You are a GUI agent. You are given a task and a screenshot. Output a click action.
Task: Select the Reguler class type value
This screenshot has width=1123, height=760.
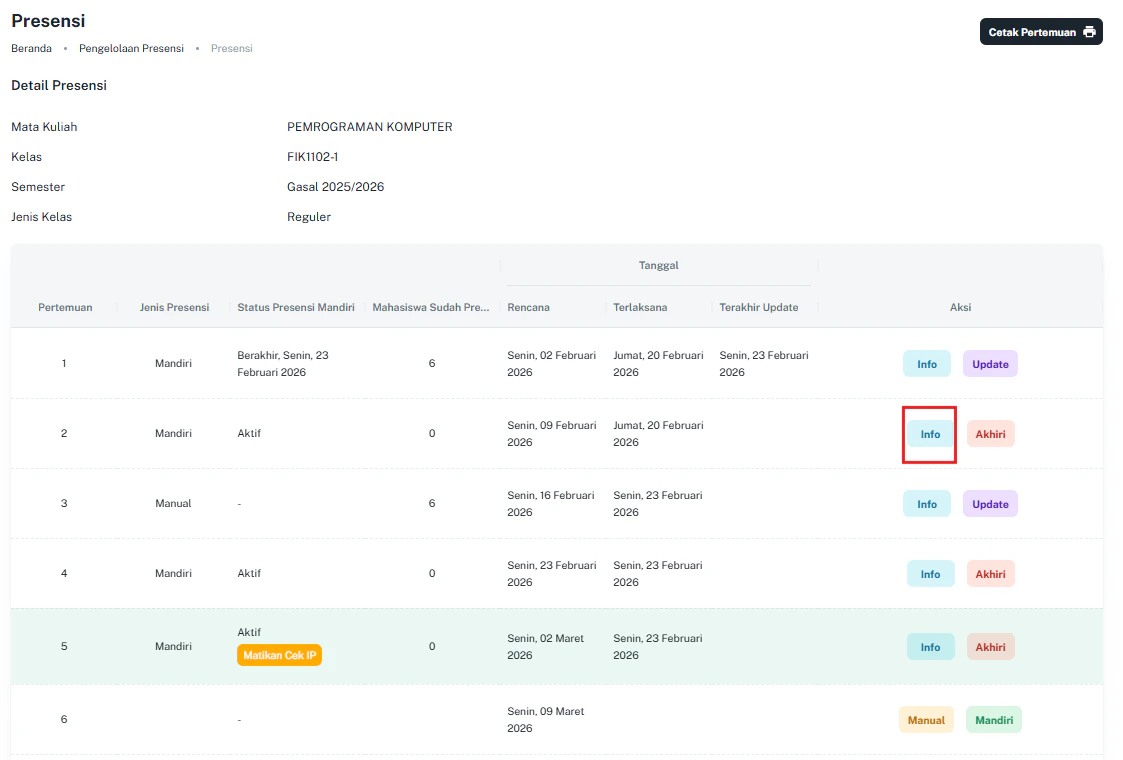(309, 217)
